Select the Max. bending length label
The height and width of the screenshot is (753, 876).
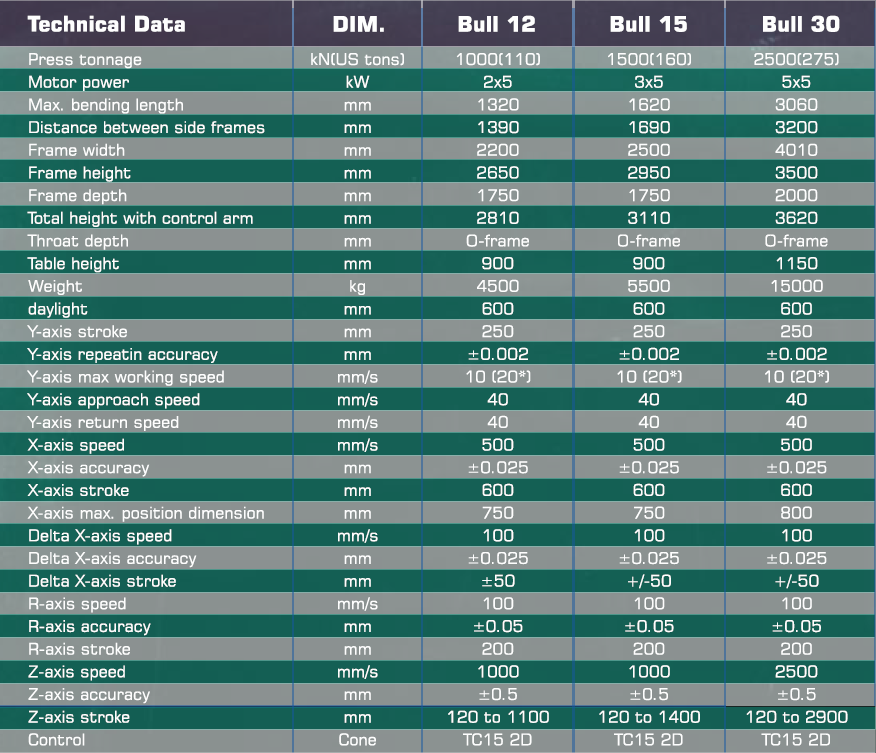105,105
